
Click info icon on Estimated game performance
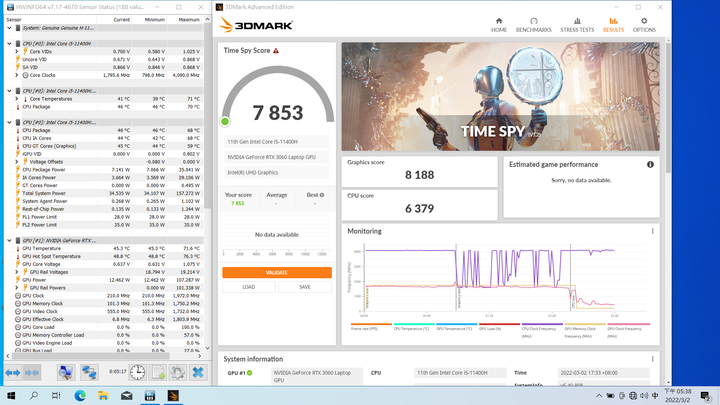(650, 164)
